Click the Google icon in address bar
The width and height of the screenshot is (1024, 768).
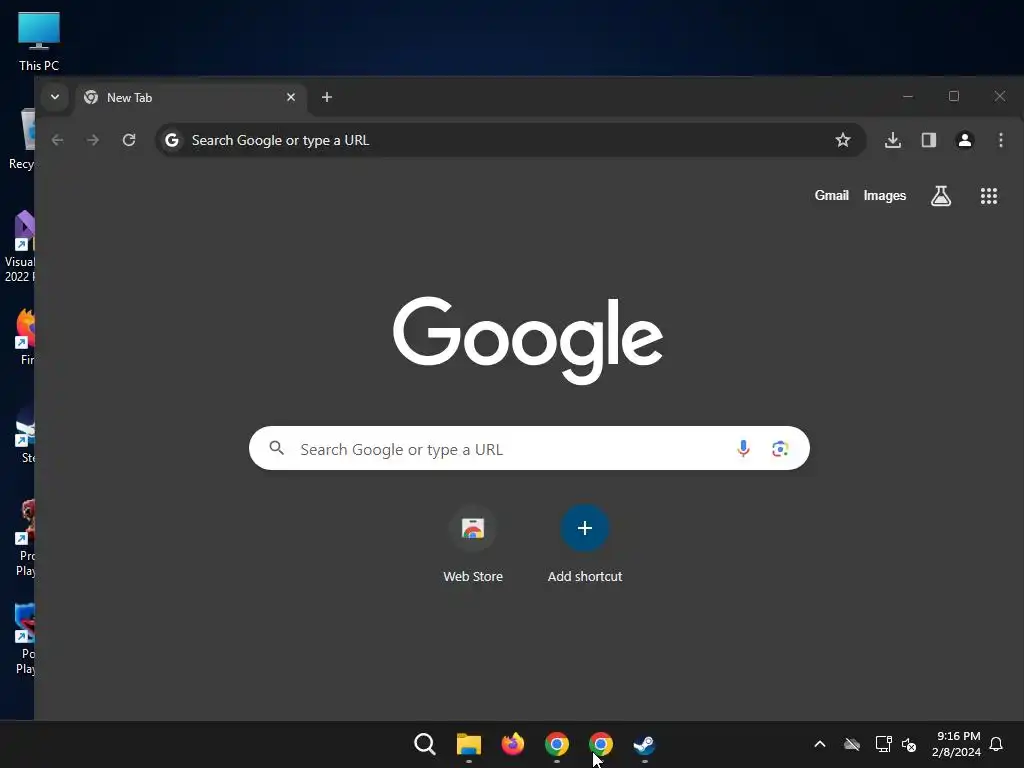[x=172, y=140]
